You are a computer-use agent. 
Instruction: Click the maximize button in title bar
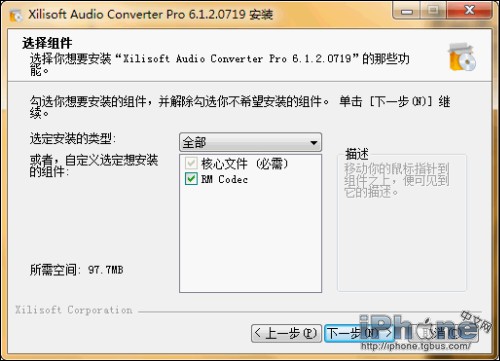pyautogui.click(x=433, y=11)
